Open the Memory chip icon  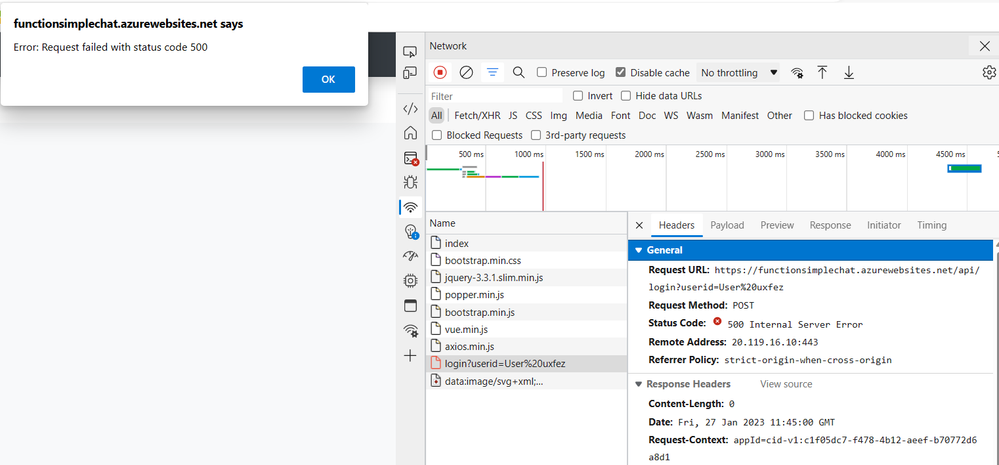coord(410,280)
